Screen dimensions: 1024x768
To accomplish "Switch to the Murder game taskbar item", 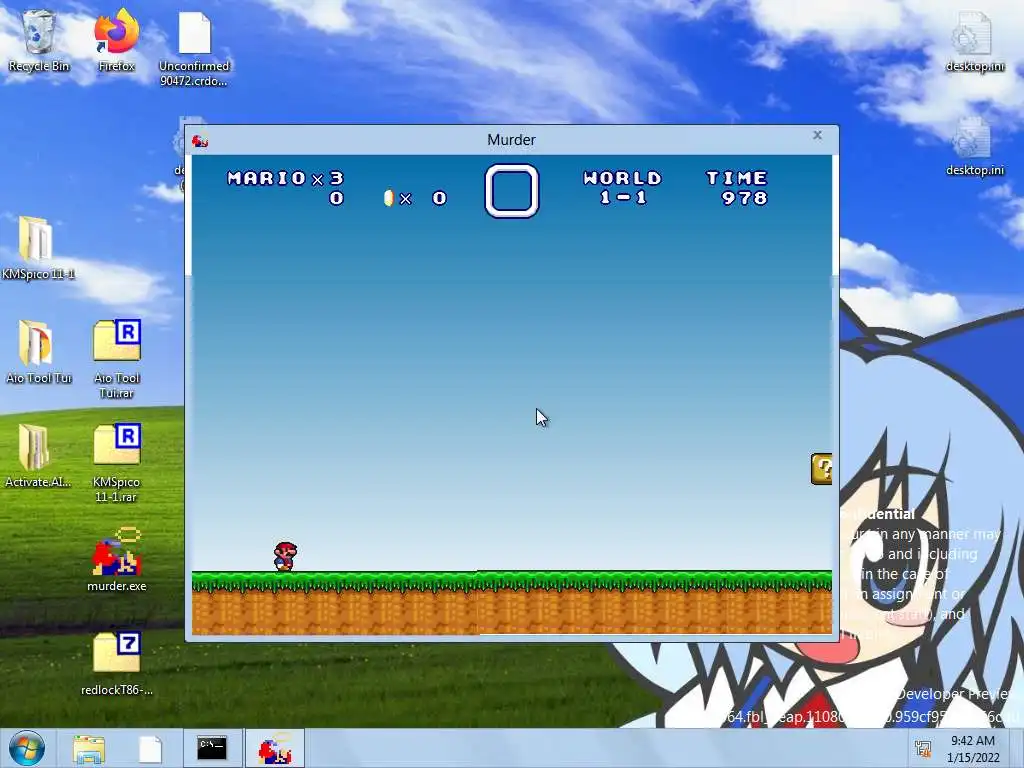I will click(x=275, y=748).
